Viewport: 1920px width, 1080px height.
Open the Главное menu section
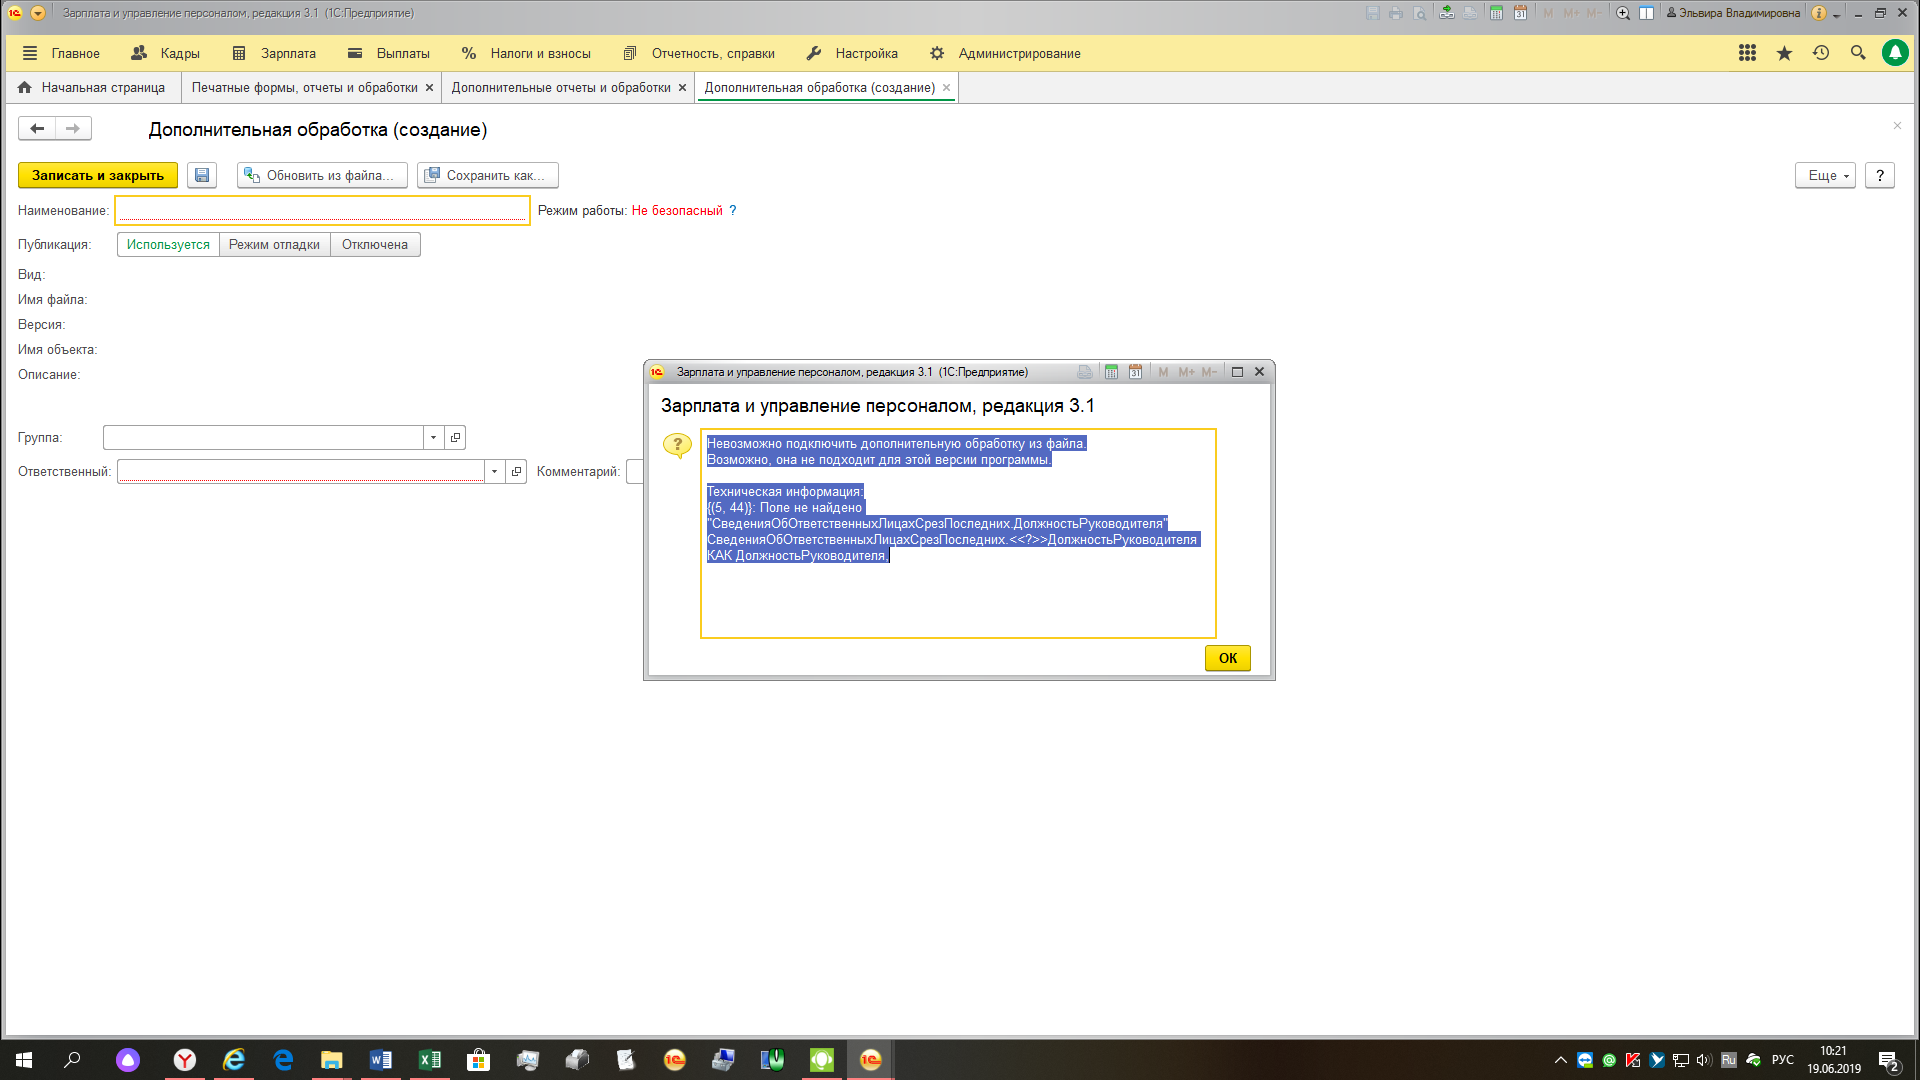tap(61, 53)
